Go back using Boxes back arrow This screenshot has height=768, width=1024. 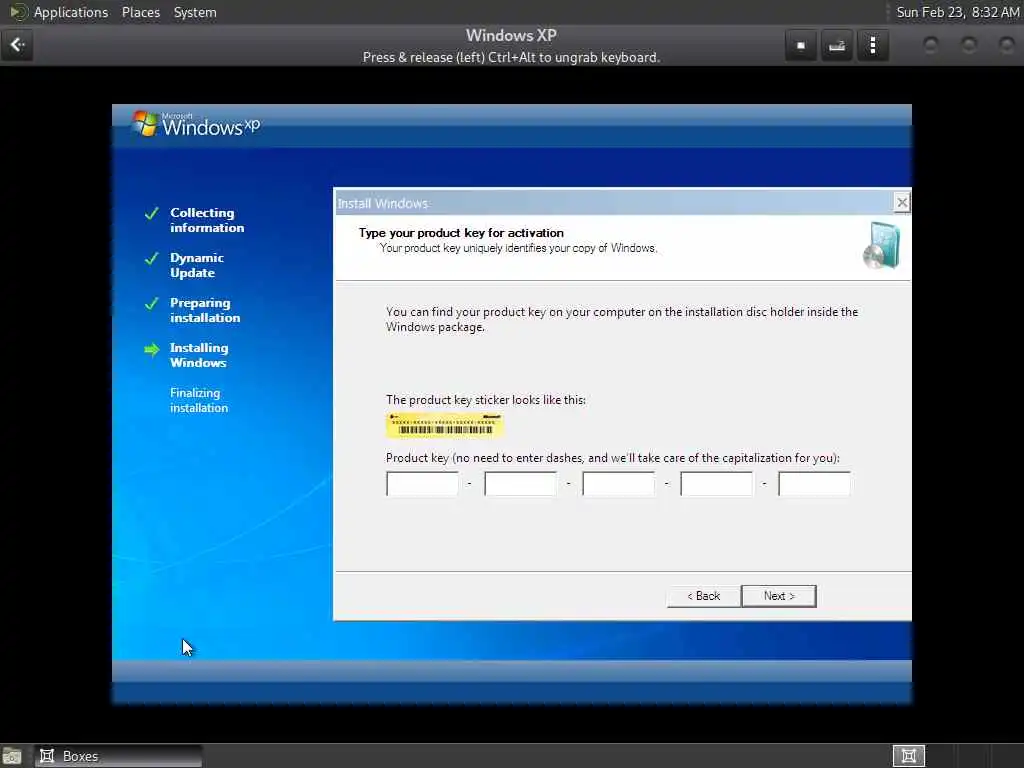[x=17, y=45]
